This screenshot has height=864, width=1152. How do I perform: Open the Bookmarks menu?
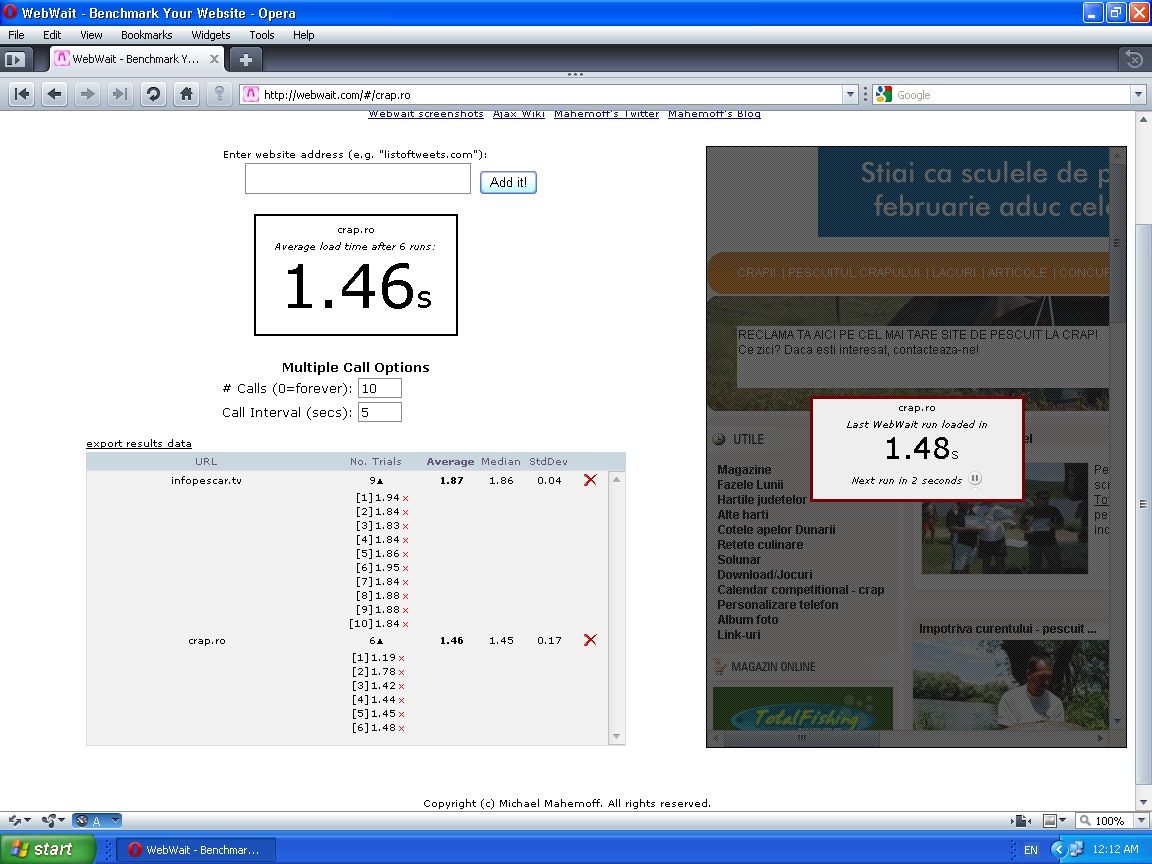146,35
